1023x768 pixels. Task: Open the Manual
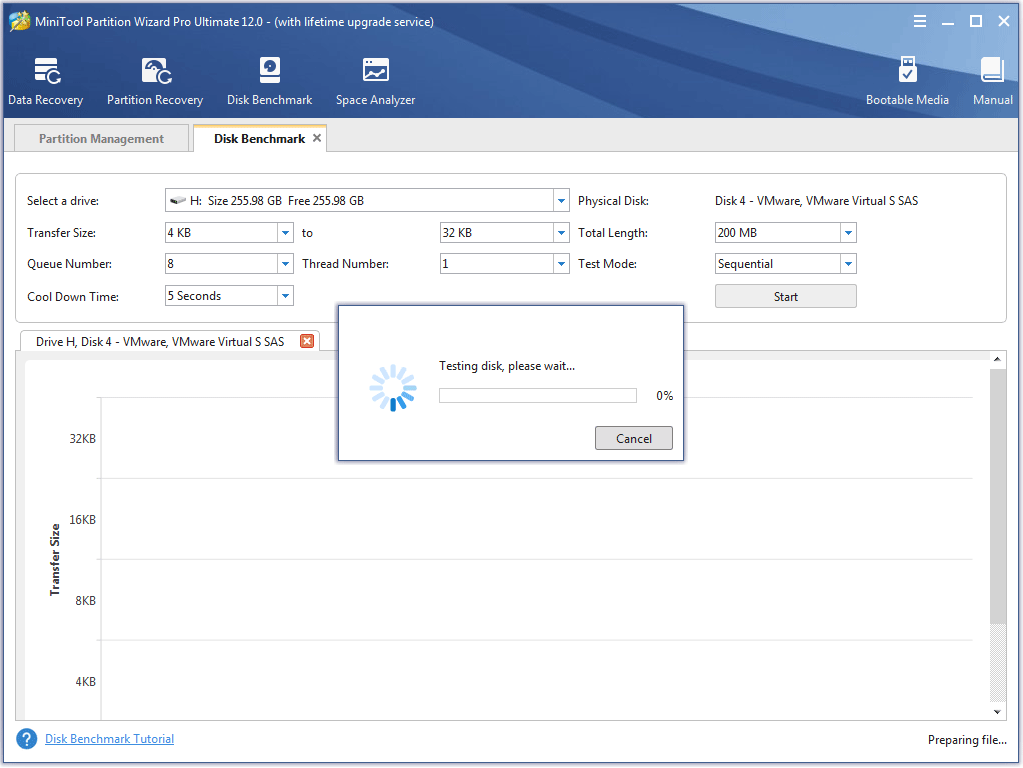coord(992,81)
